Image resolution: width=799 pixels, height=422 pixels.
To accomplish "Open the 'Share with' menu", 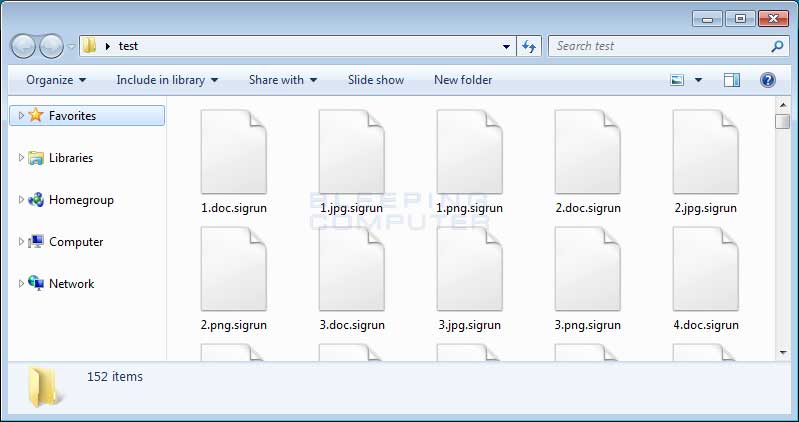I will (x=283, y=80).
